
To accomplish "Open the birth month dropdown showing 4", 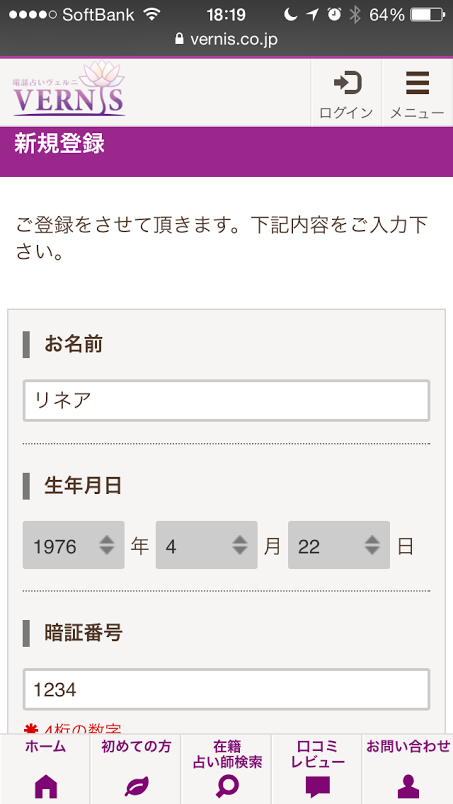I will pyautogui.click(x=206, y=545).
